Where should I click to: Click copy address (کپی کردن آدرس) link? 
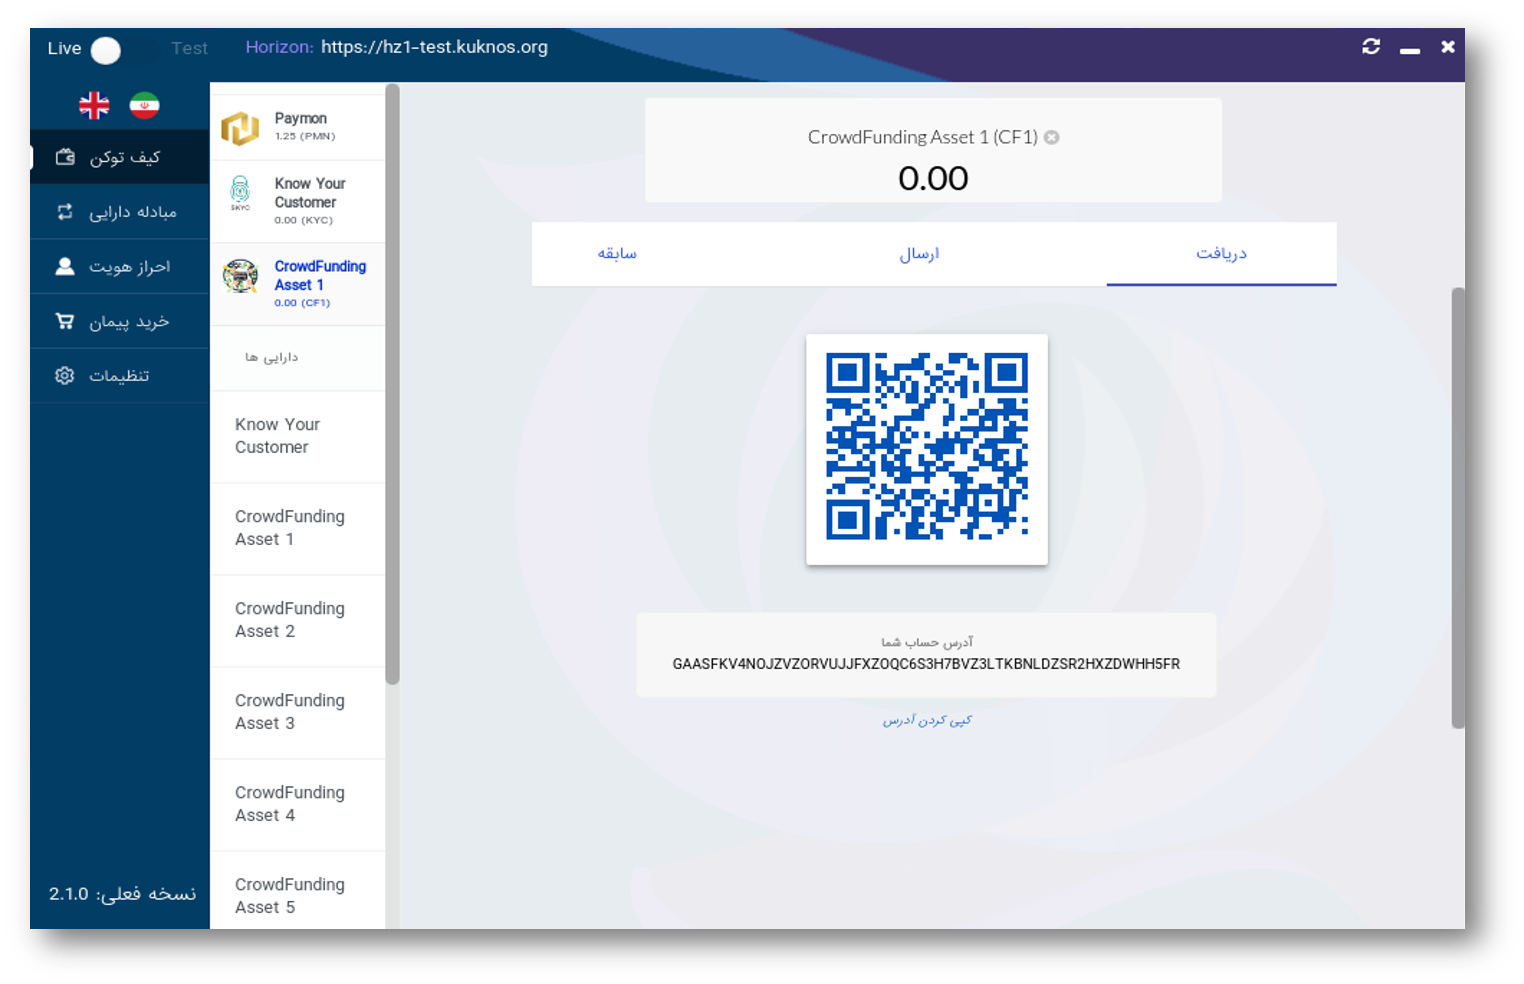(x=927, y=720)
